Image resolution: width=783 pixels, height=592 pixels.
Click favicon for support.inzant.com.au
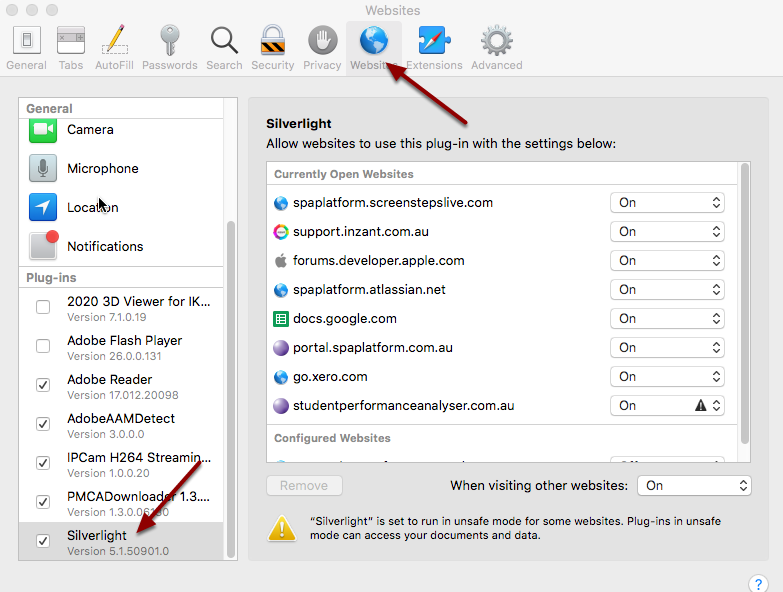pos(281,232)
